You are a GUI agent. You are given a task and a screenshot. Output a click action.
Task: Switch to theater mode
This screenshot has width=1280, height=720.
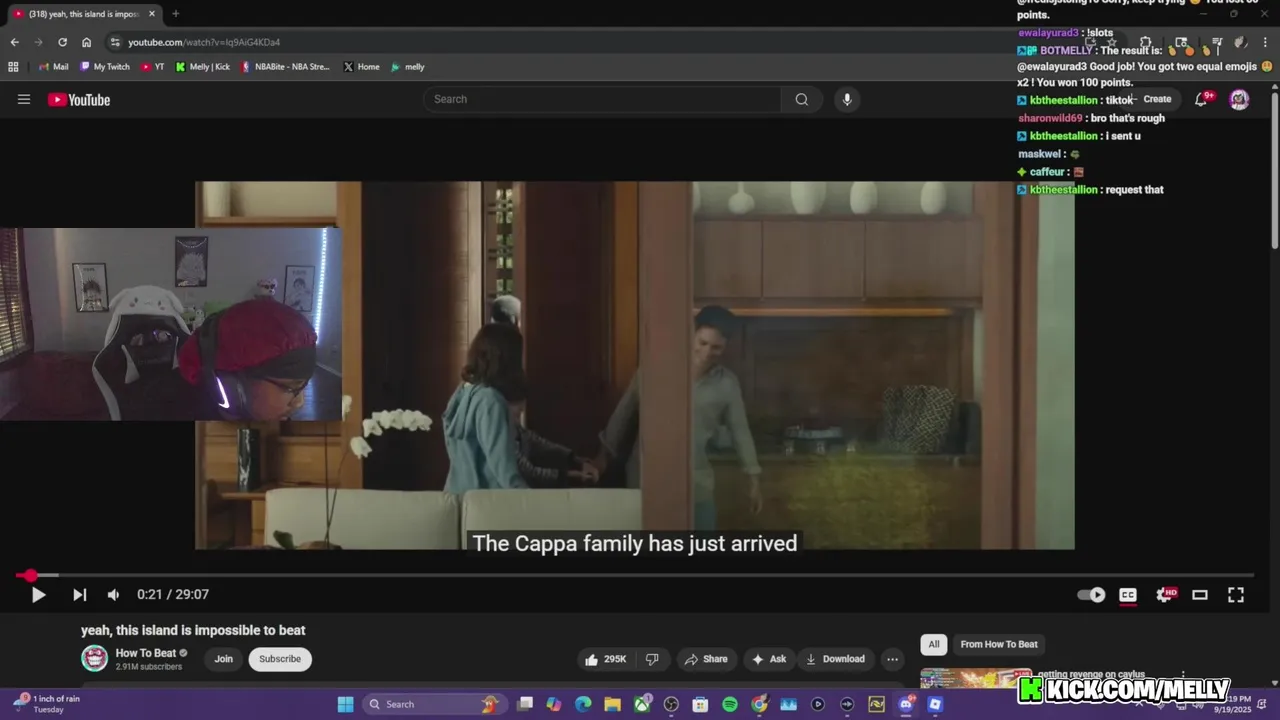pos(1200,595)
